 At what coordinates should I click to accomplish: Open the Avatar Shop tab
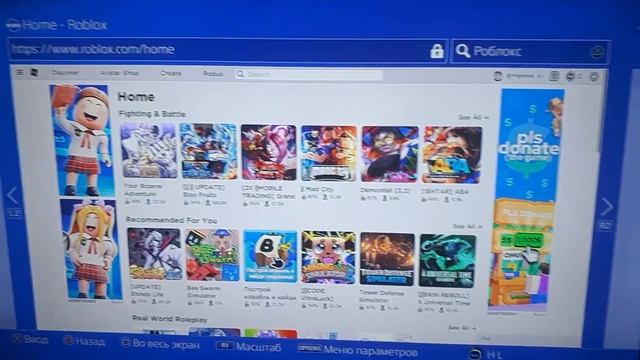point(120,73)
